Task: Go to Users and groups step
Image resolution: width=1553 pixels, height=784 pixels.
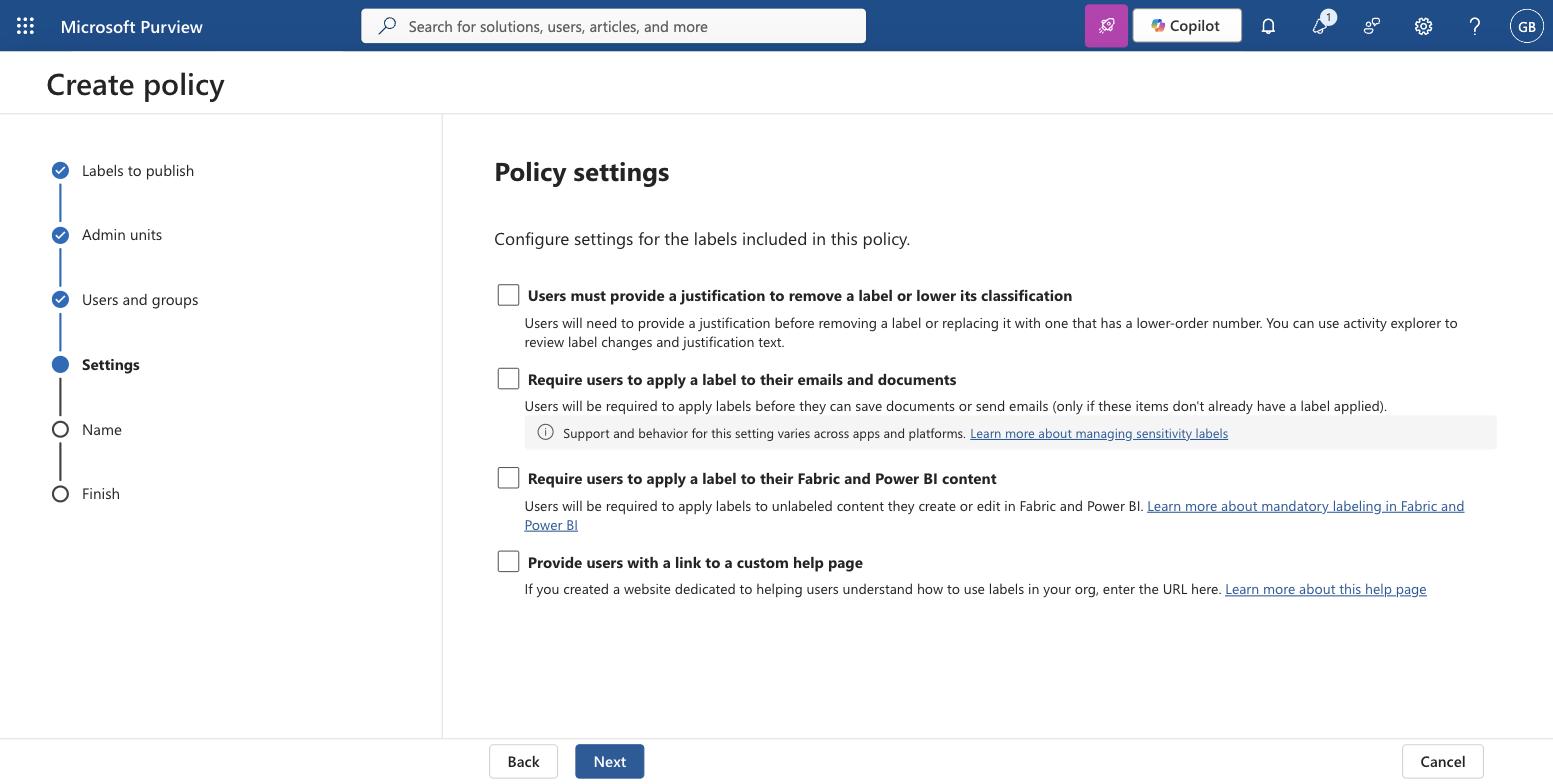Action: click(x=140, y=300)
